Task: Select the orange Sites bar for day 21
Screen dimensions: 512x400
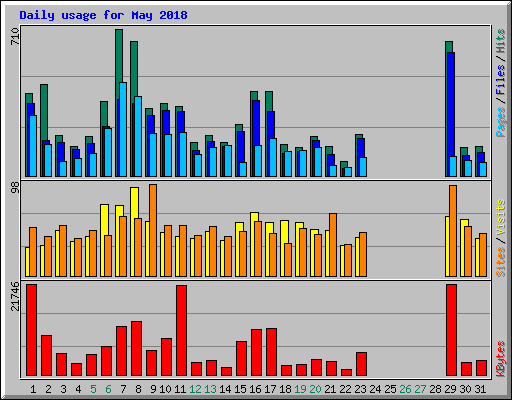Action: (x=333, y=245)
